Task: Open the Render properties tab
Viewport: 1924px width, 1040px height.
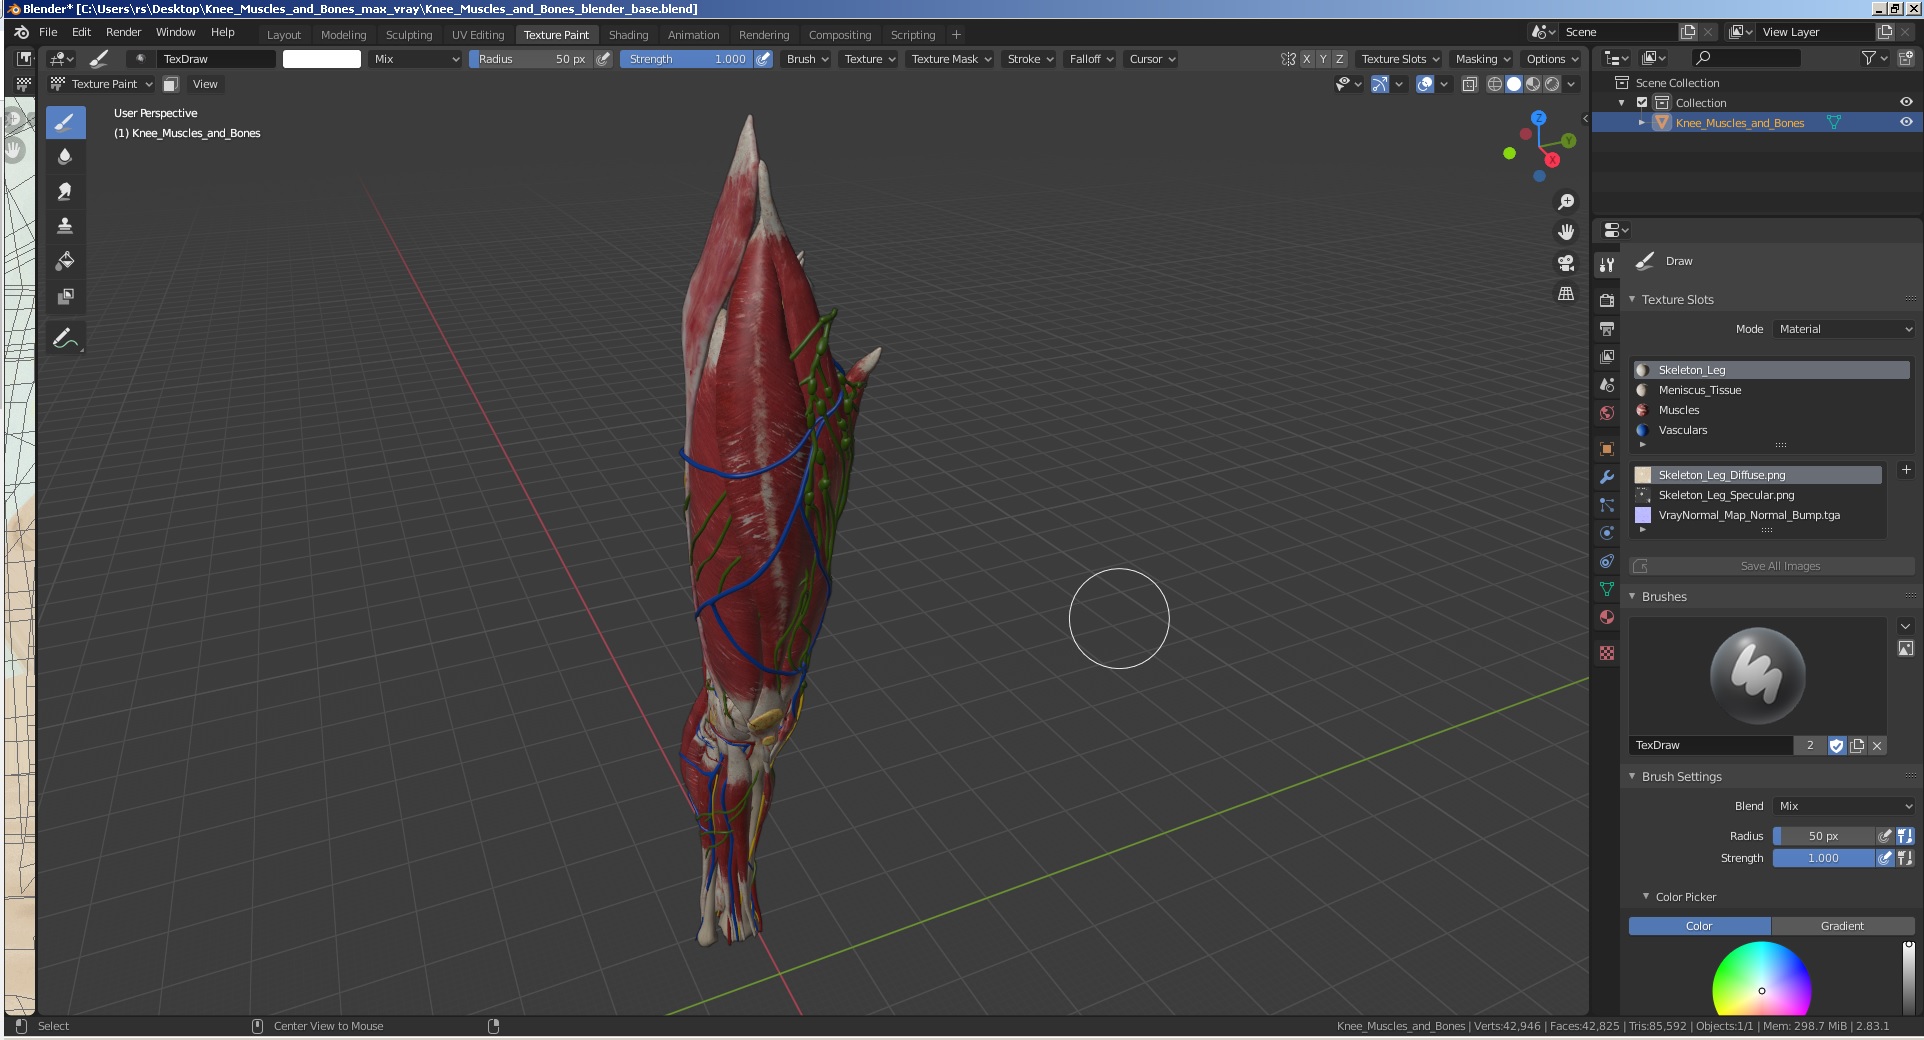Action: pos(1607,300)
